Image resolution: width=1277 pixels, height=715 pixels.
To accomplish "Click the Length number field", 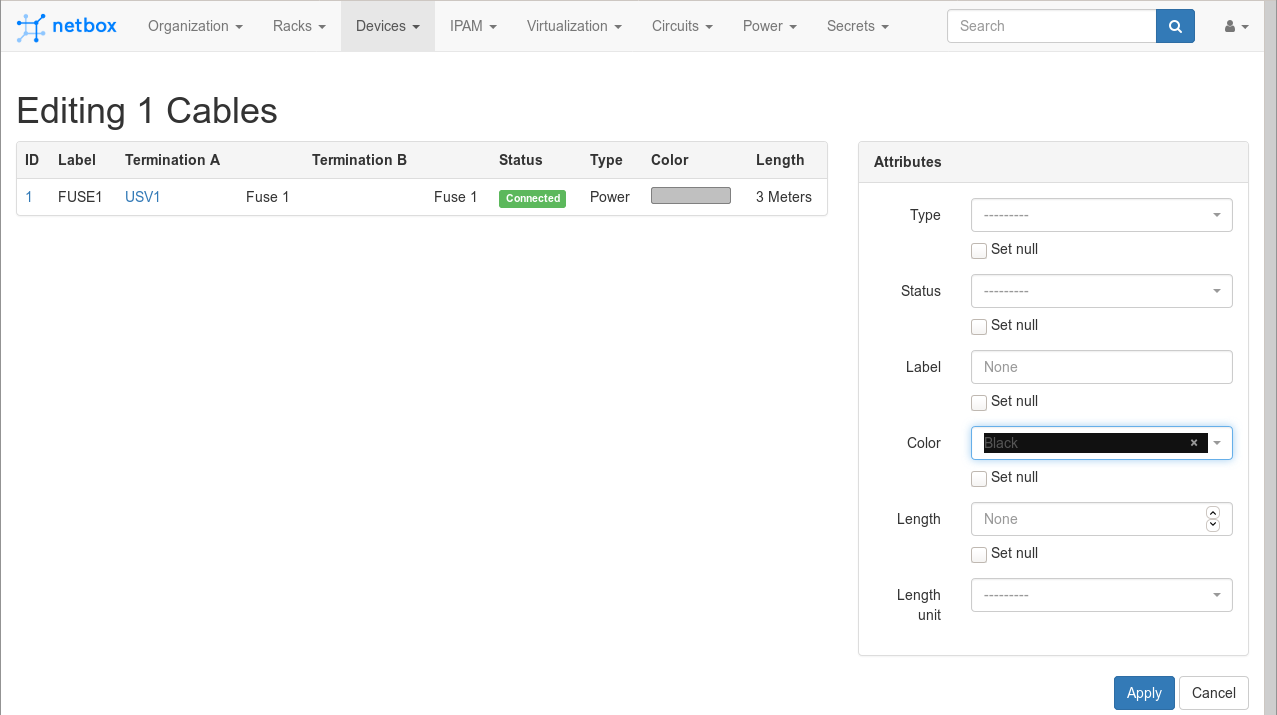I will tap(1101, 519).
